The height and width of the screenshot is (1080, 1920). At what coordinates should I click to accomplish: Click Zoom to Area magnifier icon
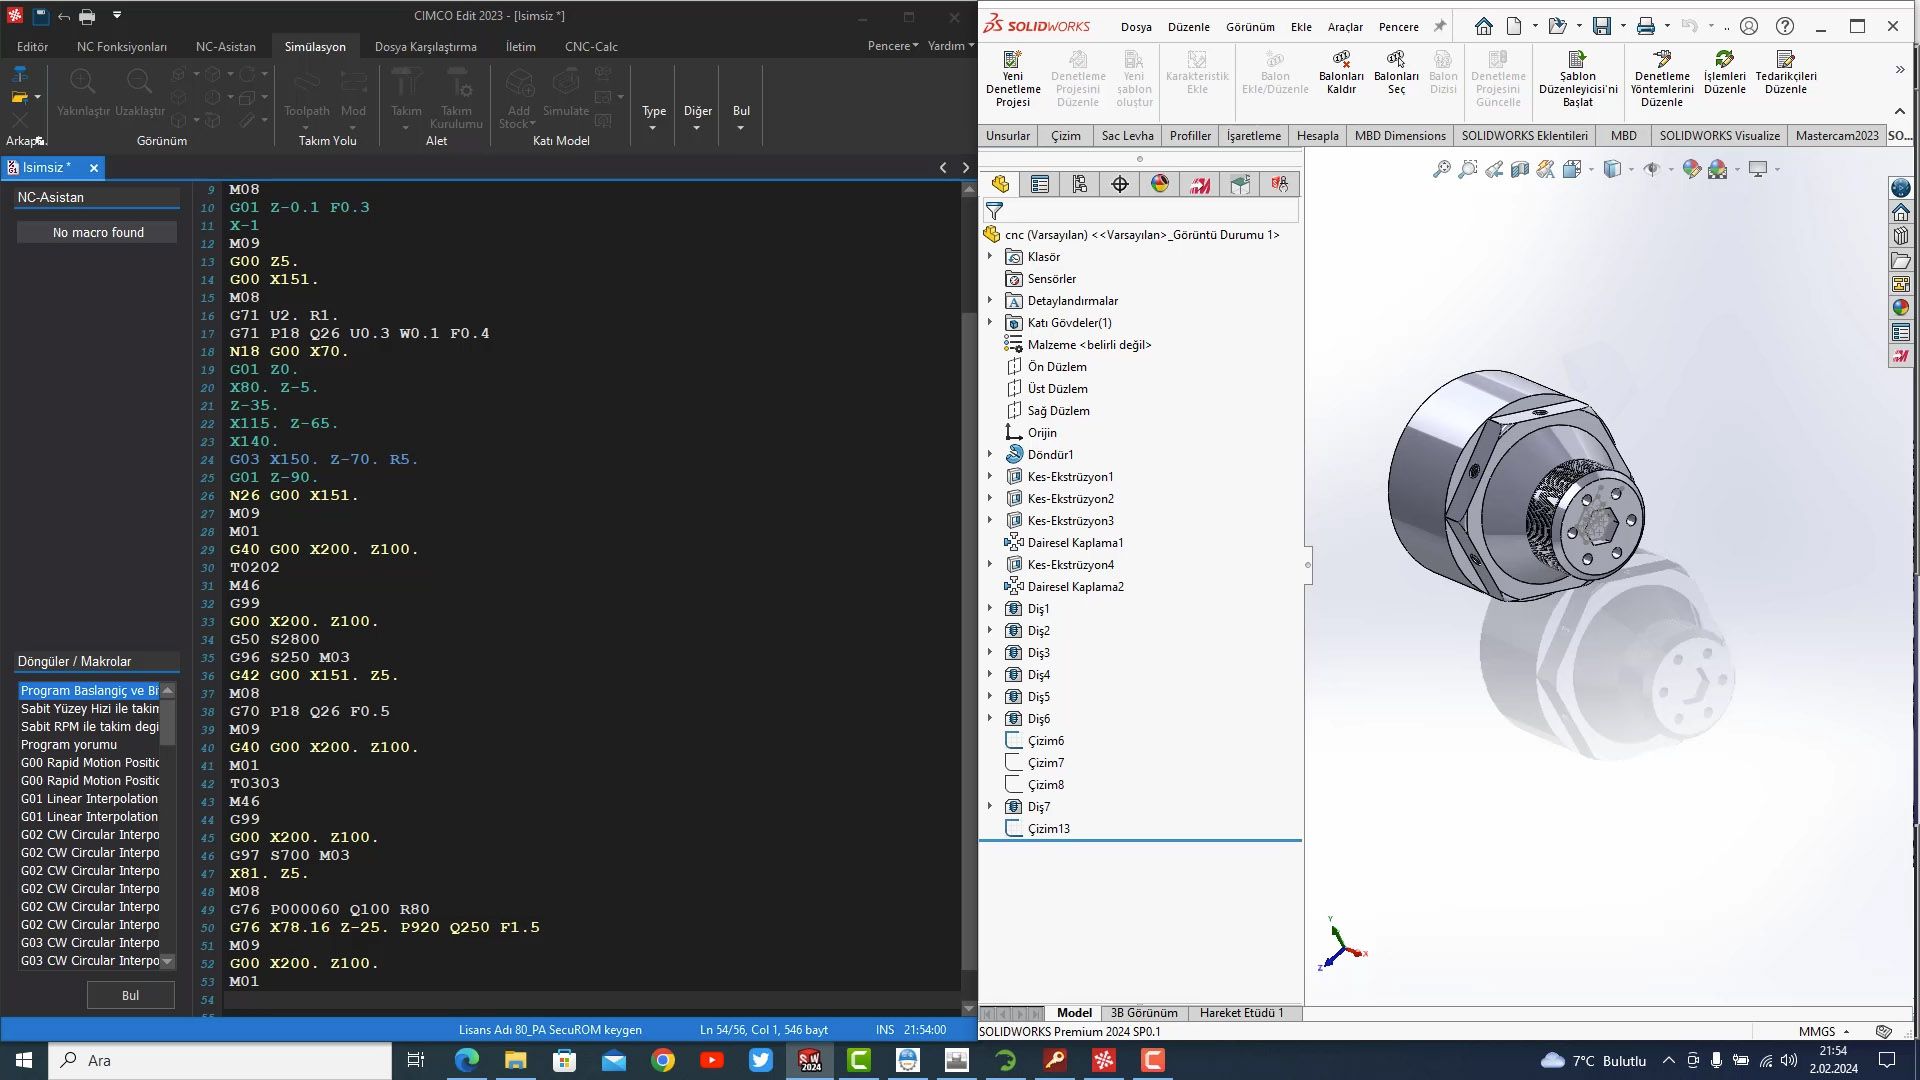(1467, 169)
